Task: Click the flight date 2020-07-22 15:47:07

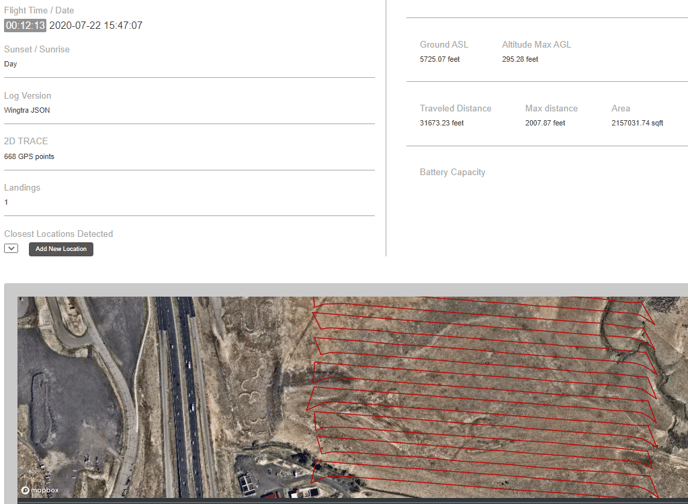Action: 96,25
